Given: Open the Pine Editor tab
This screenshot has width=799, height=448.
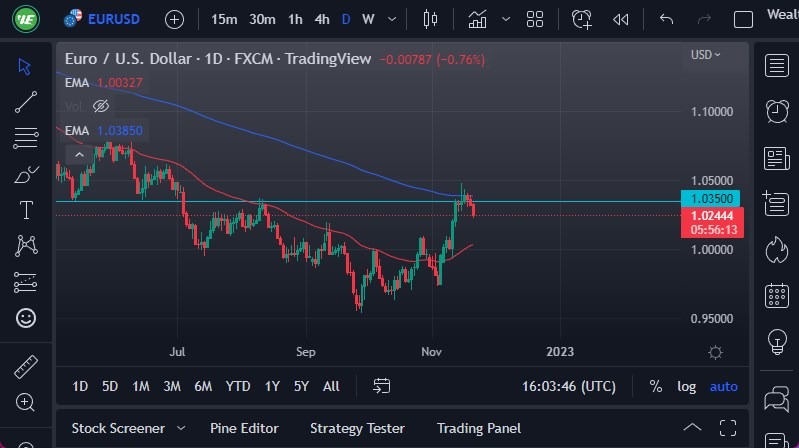Looking at the screenshot, I should click(x=244, y=428).
